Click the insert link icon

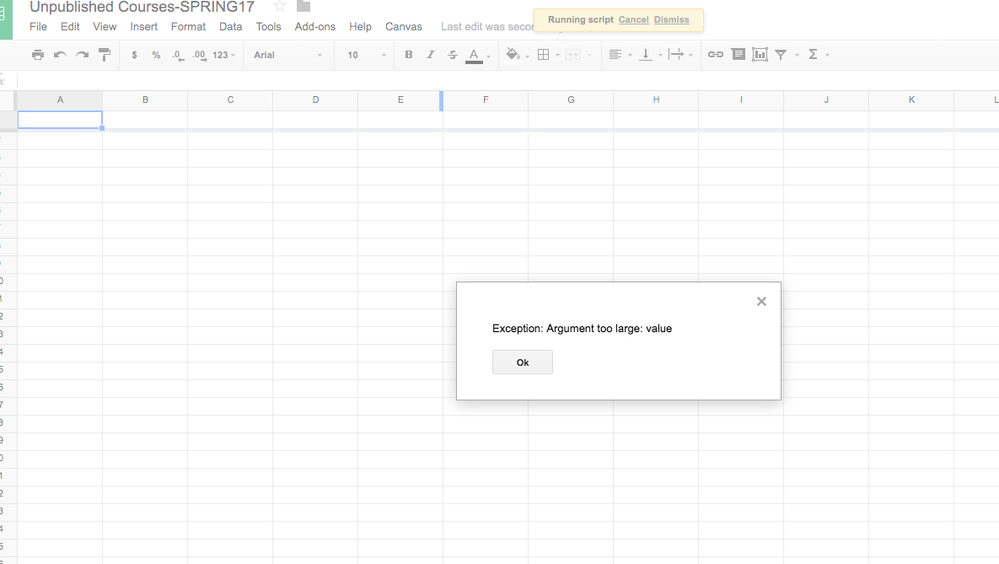pos(715,55)
